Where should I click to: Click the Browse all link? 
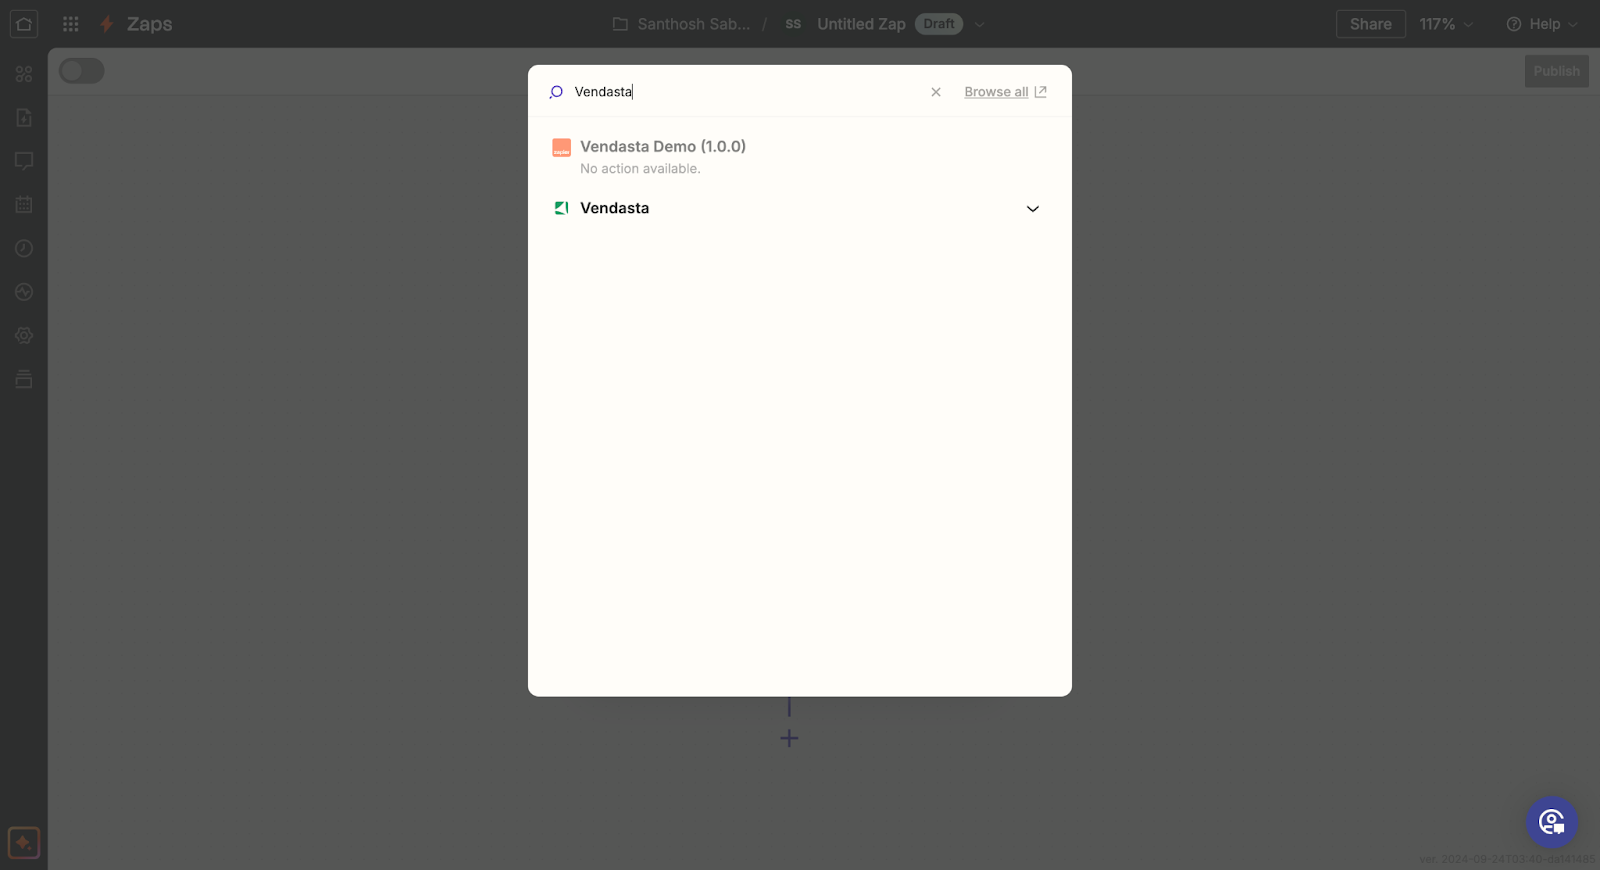pyautogui.click(x=996, y=92)
